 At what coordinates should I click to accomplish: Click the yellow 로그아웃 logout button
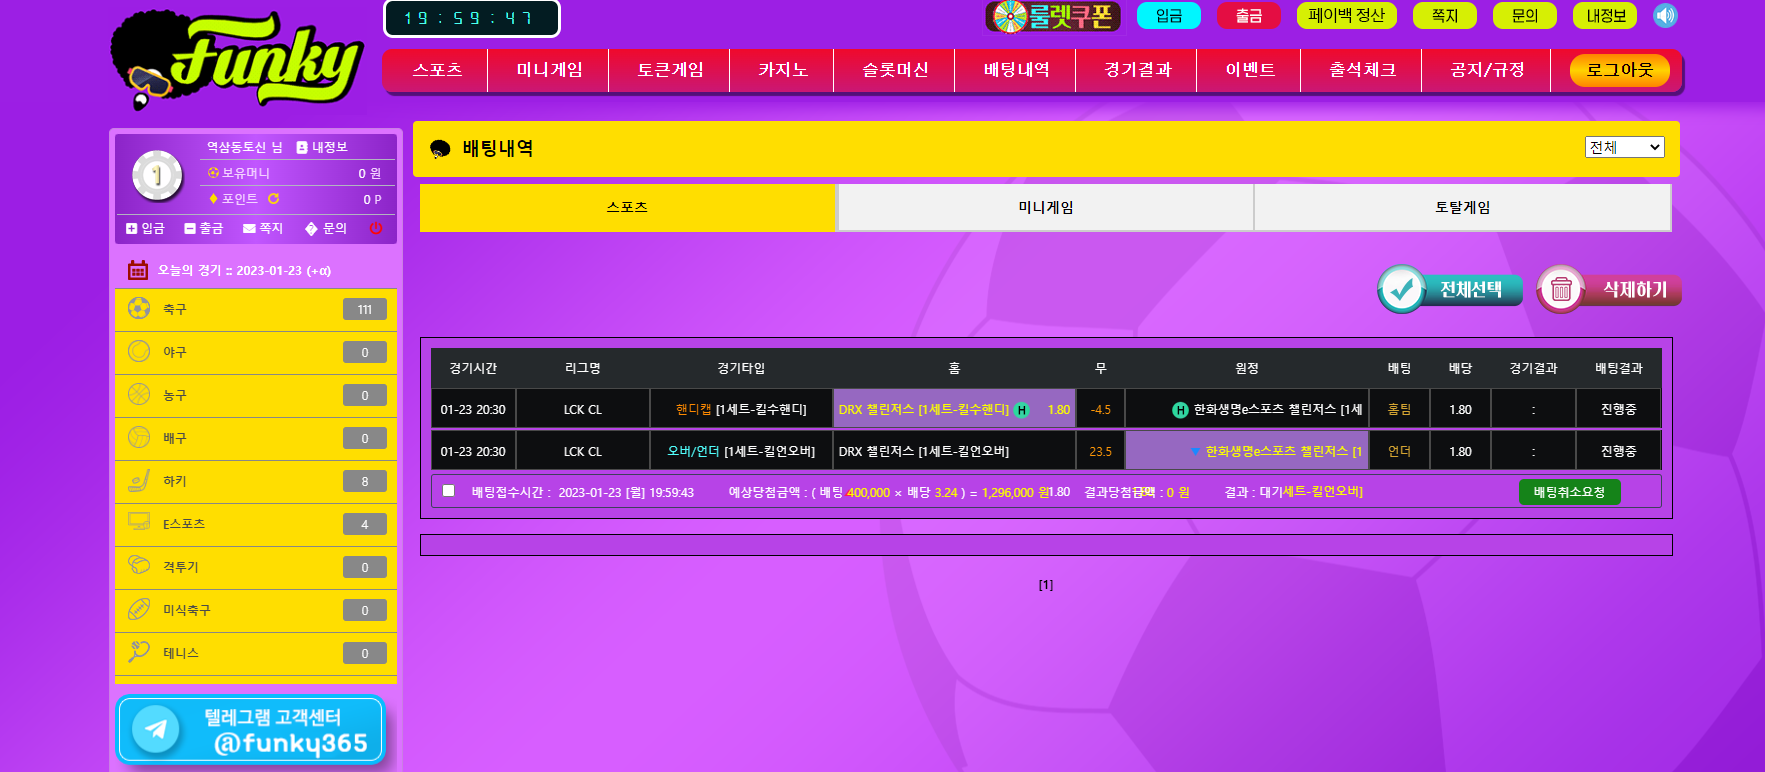tap(1619, 70)
